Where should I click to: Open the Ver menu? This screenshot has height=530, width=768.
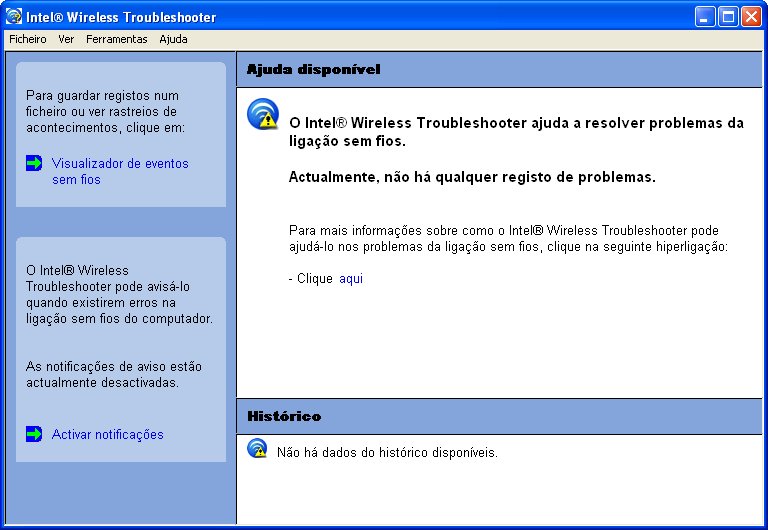point(66,39)
